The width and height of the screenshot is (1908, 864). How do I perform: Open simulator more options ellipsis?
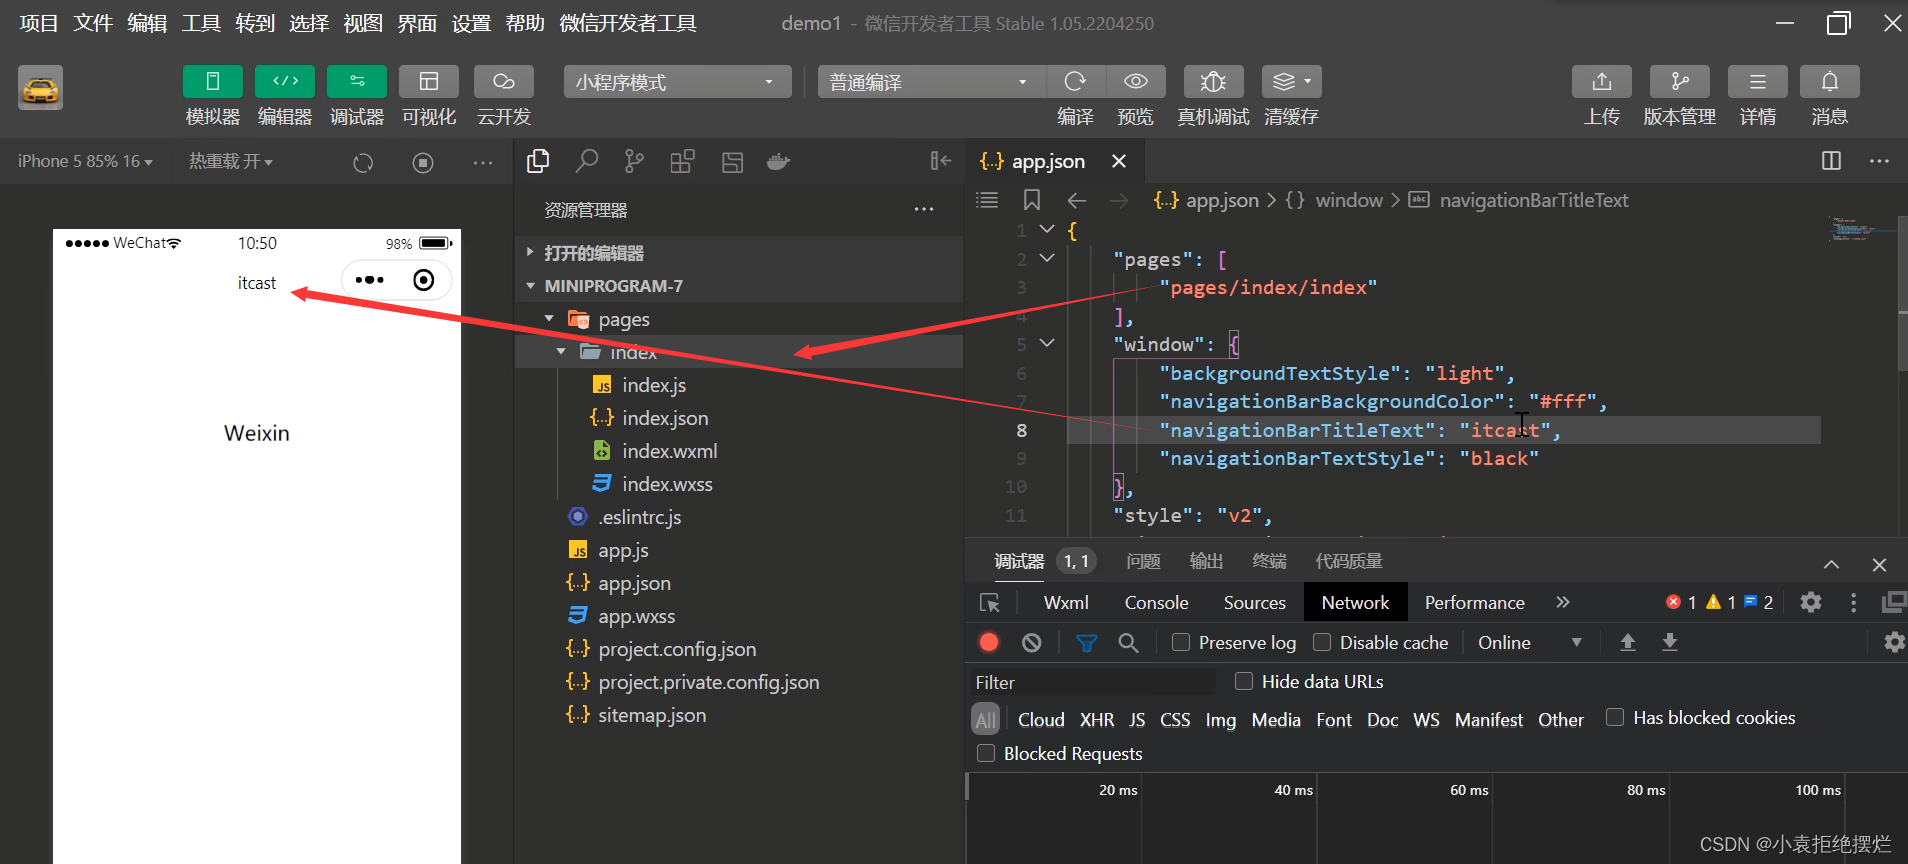click(x=483, y=162)
